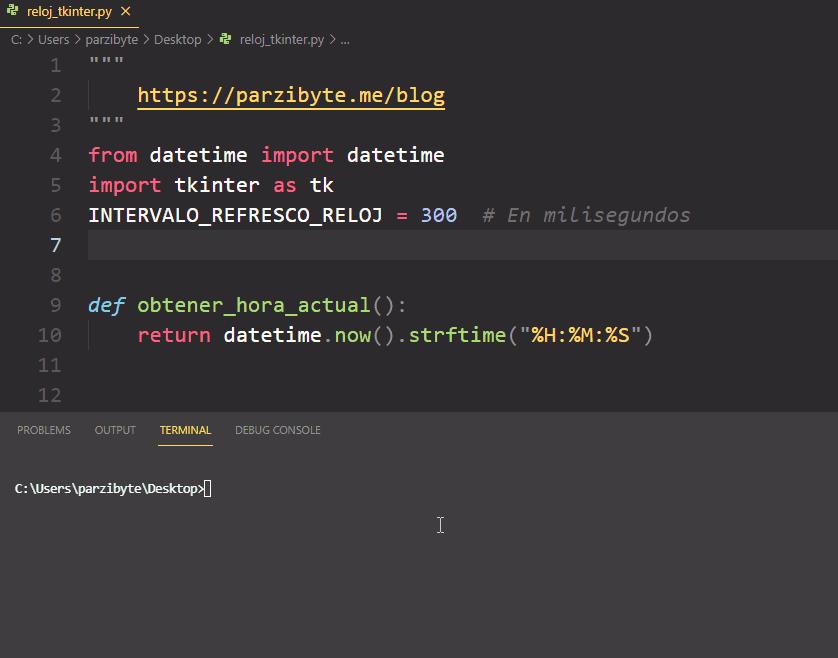Select the reloj_tkinter.py editor tab
The height and width of the screenshot is (658, 838).
click(69, 12)
